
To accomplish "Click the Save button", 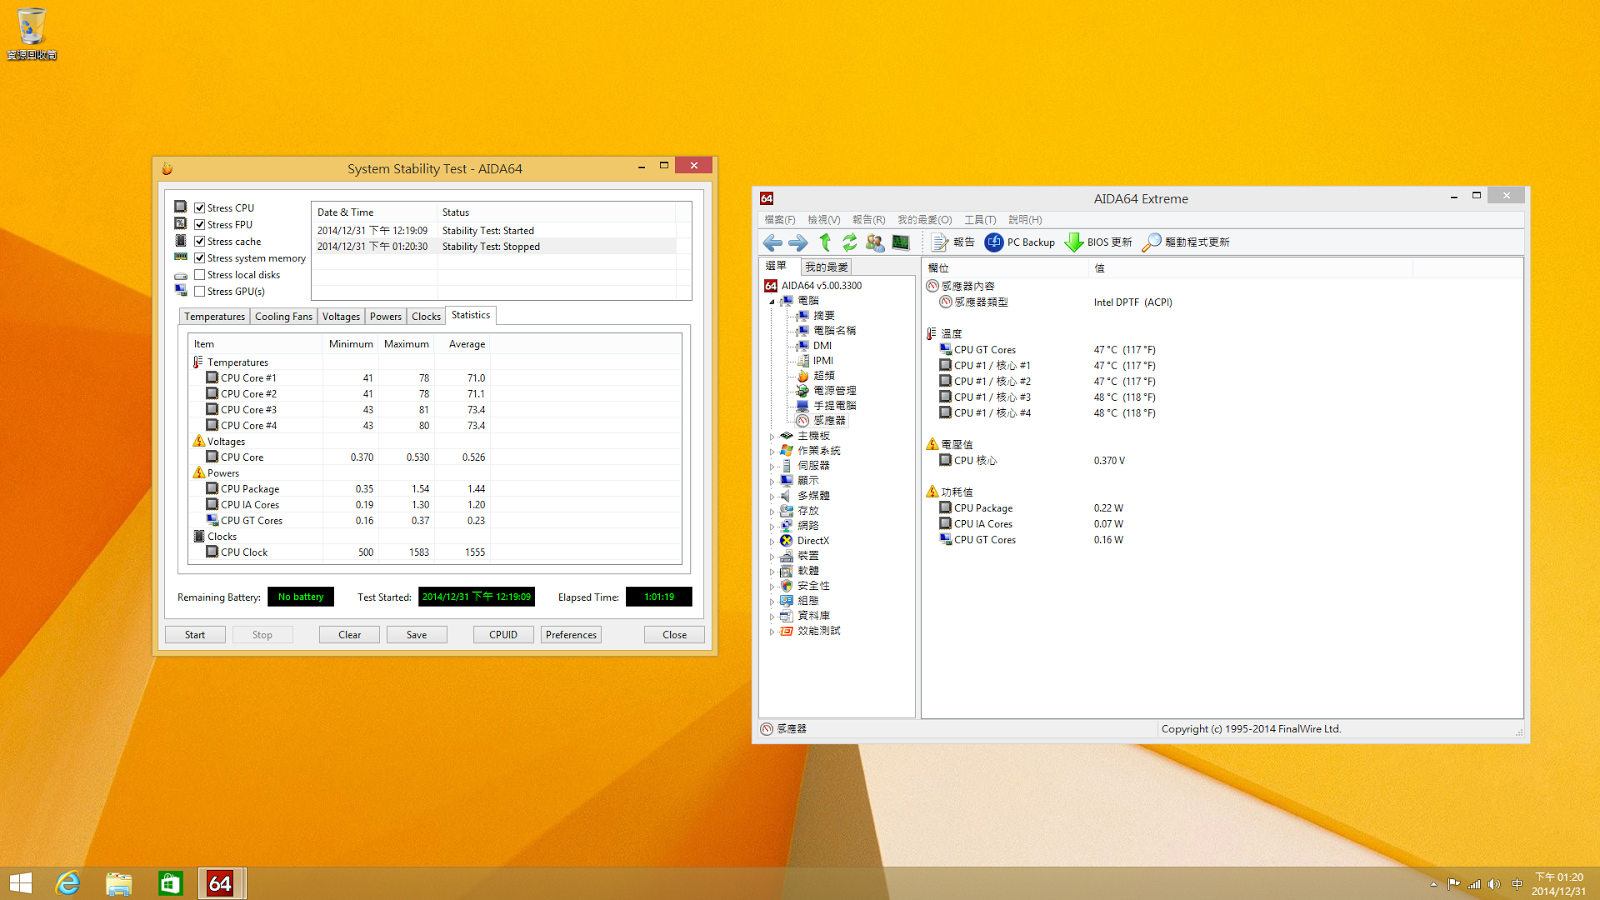I will (417, 635).
